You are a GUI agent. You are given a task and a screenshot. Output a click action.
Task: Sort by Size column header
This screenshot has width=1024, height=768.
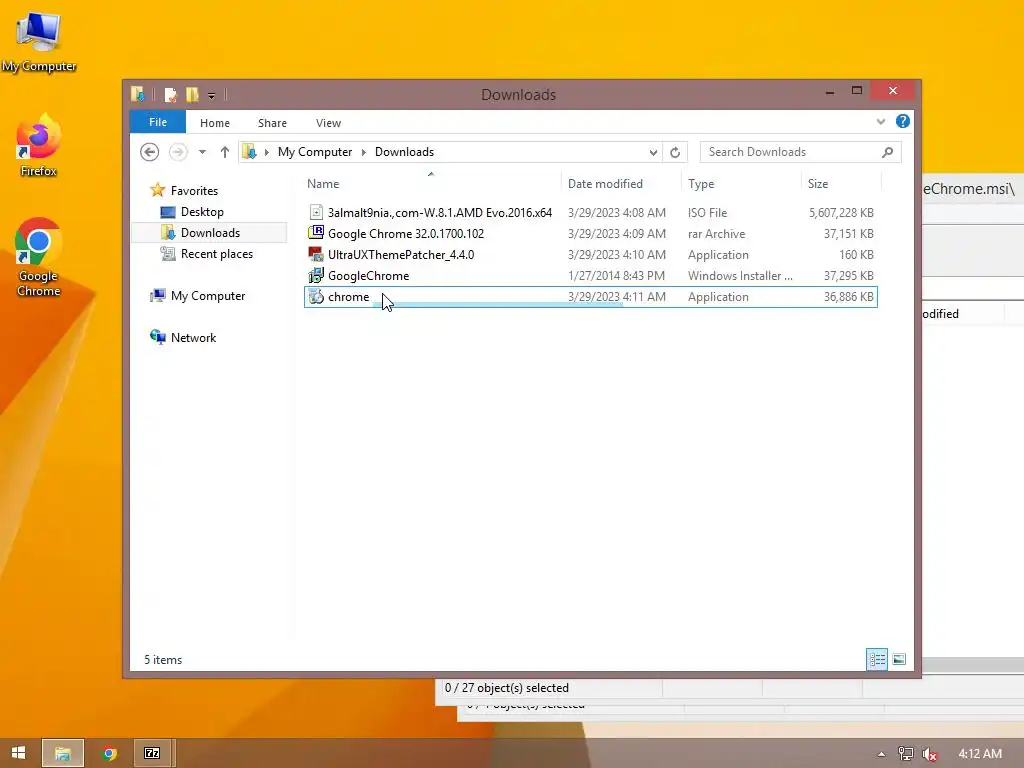[x=818, y=184]
